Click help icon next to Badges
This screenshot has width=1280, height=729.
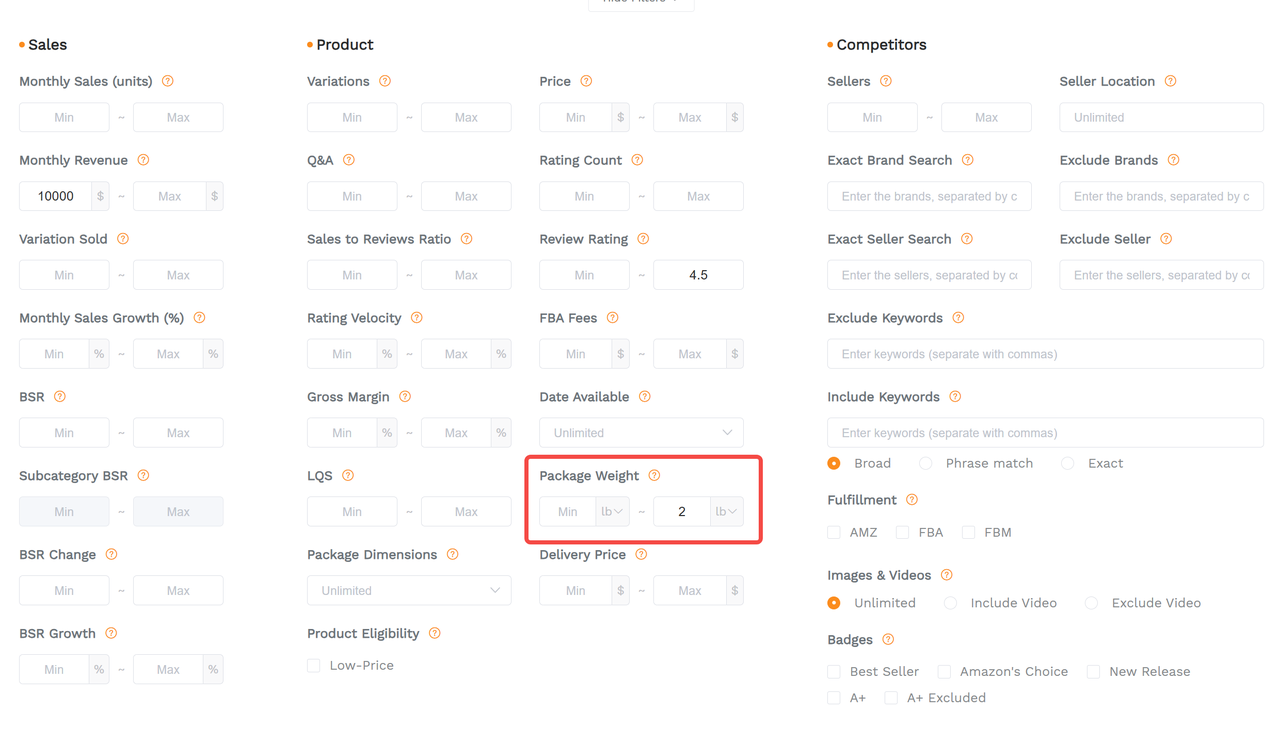888,640
